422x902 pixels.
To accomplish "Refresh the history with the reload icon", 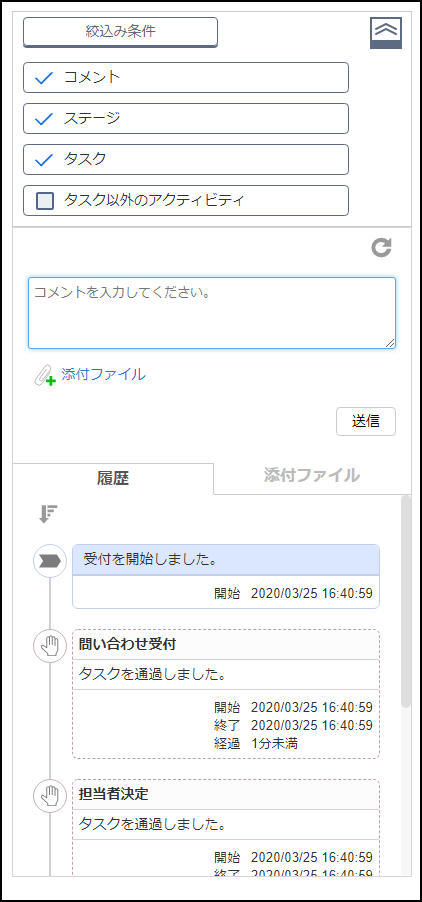I will 381,247.
